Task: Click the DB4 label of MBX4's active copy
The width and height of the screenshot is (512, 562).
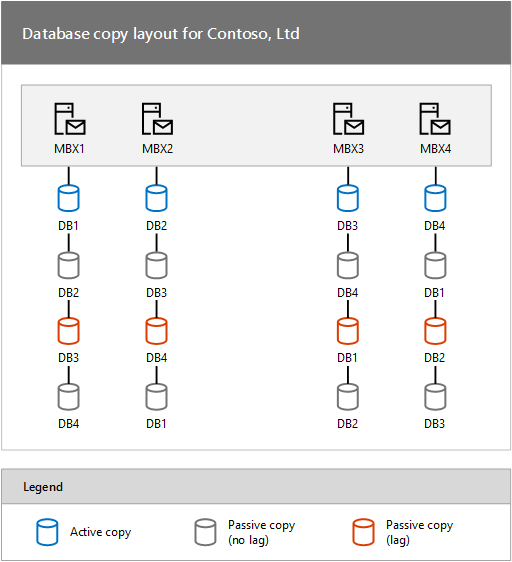Action: click(x=435, y=226)
